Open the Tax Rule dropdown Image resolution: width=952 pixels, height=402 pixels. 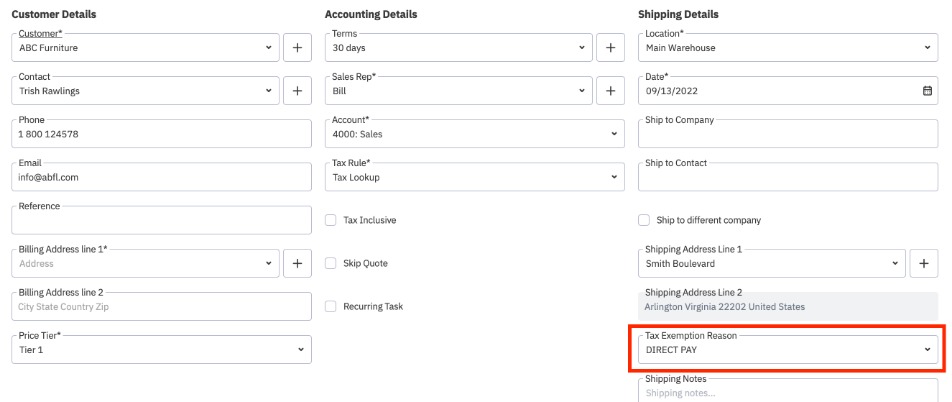(x=475, y=177)
